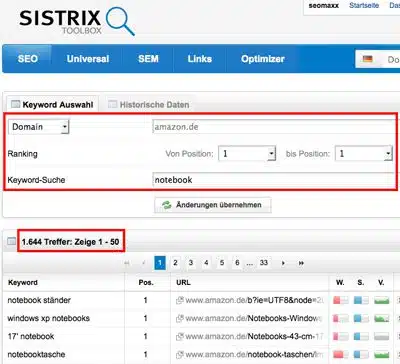Click the Keyword Auswahl tab icon
Screen dimensions: 400x364
15,104
